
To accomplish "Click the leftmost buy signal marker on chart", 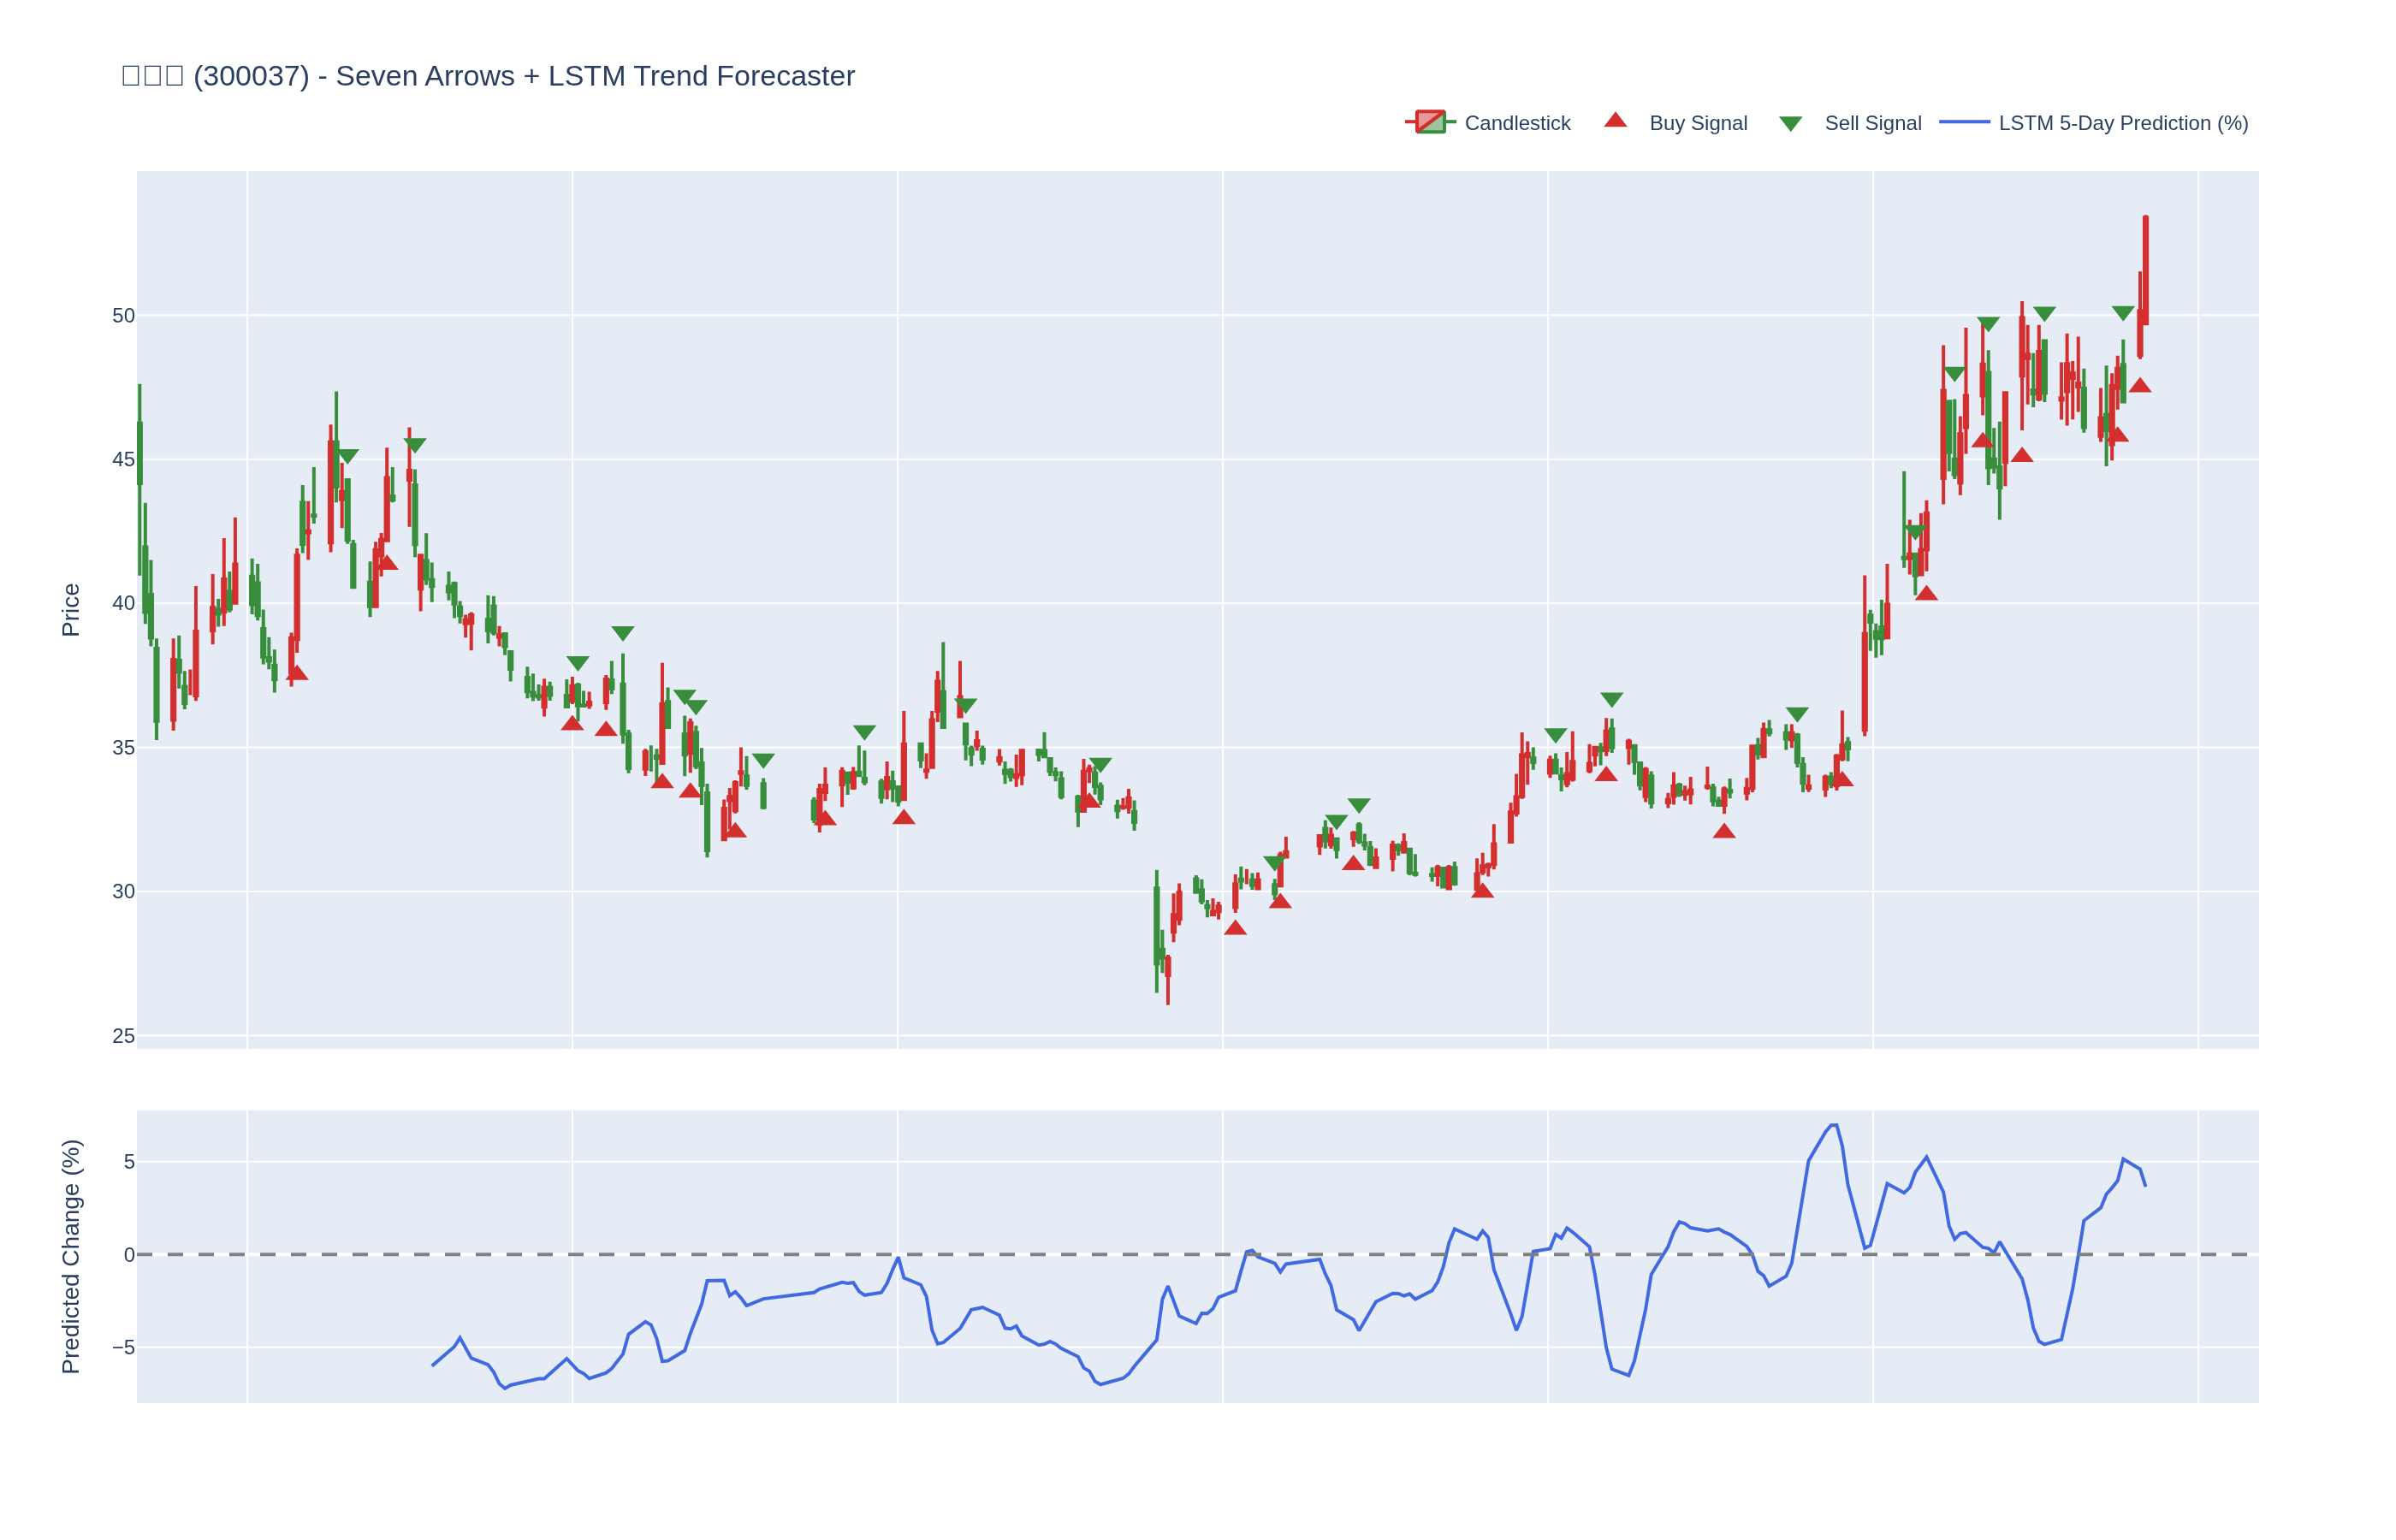I will tap(297, 673).
